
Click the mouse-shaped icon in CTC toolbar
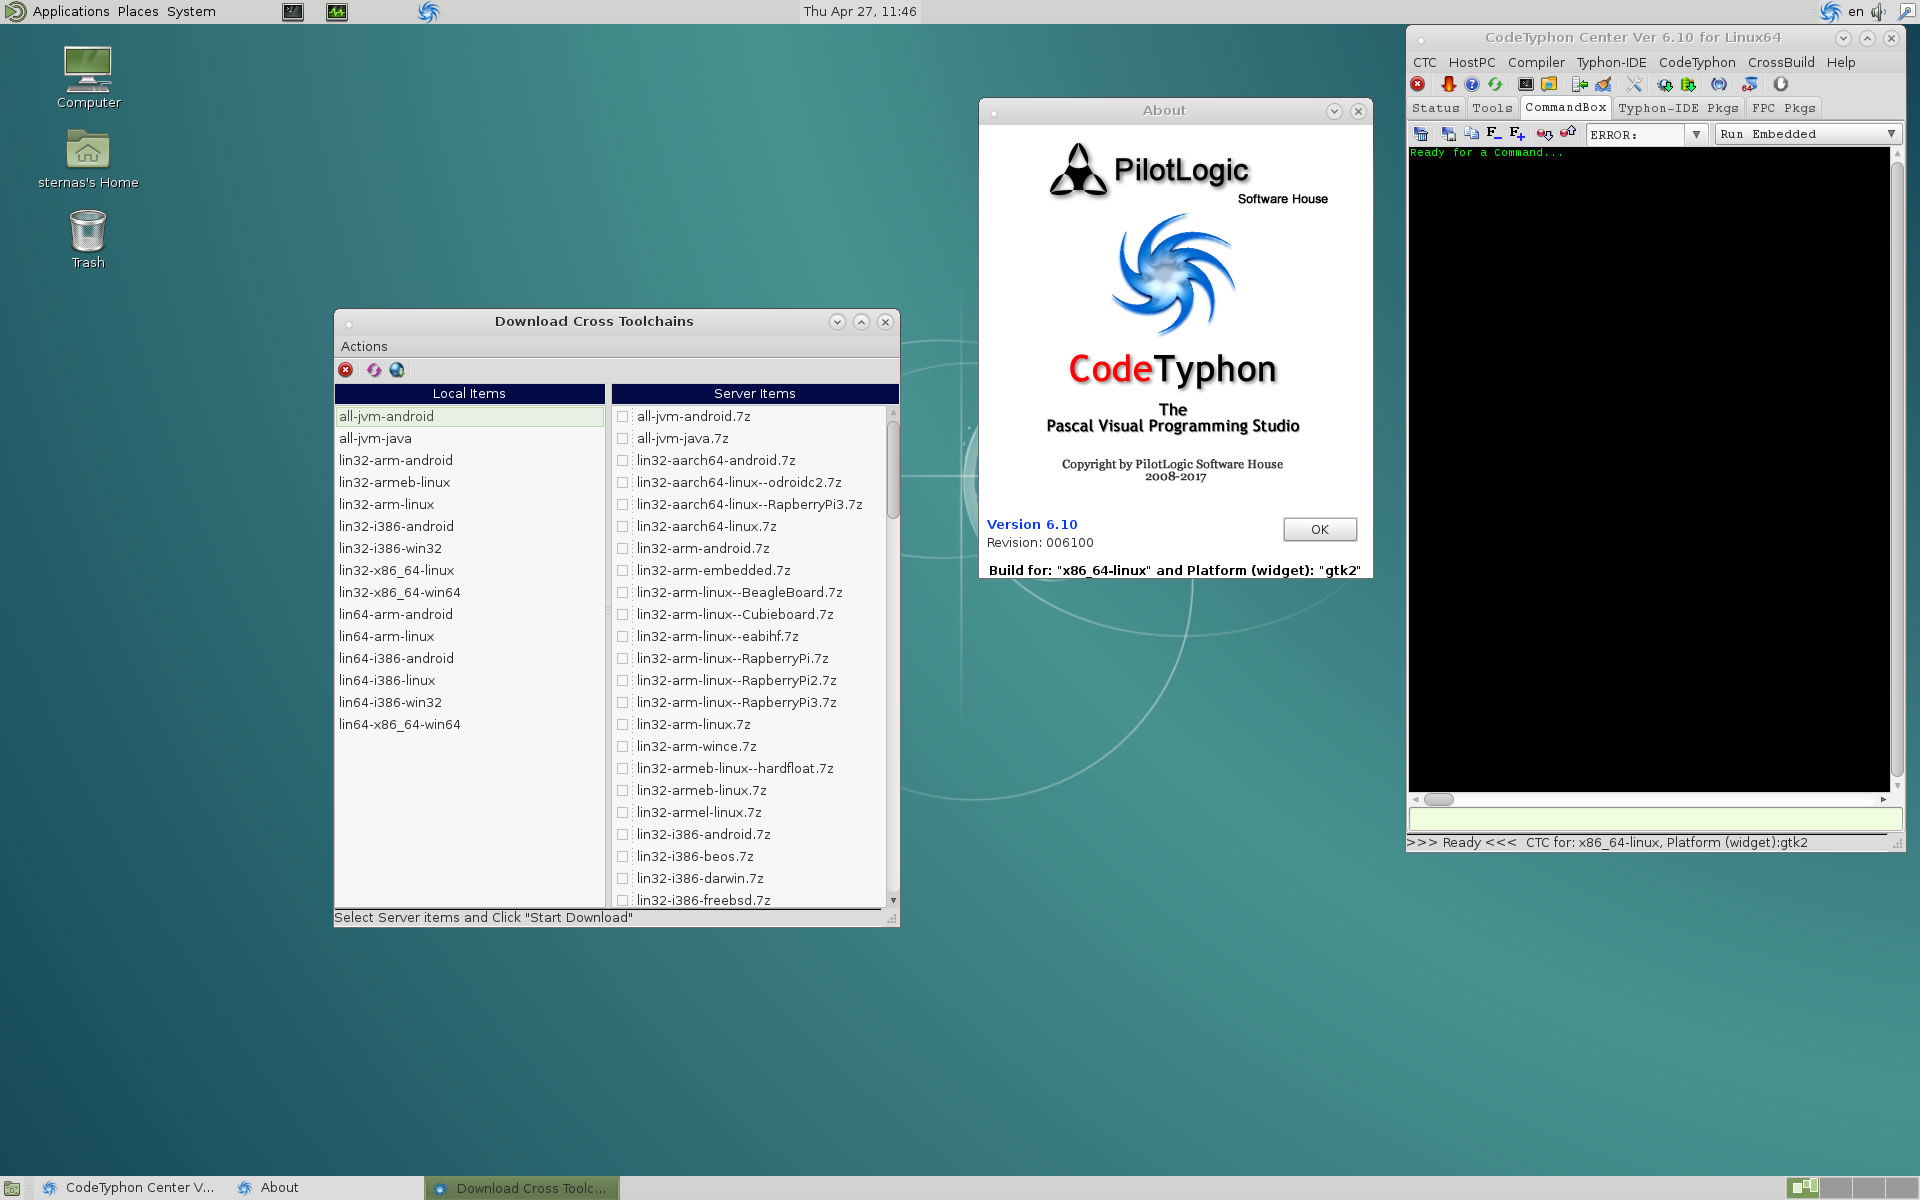pos(1781,85)
